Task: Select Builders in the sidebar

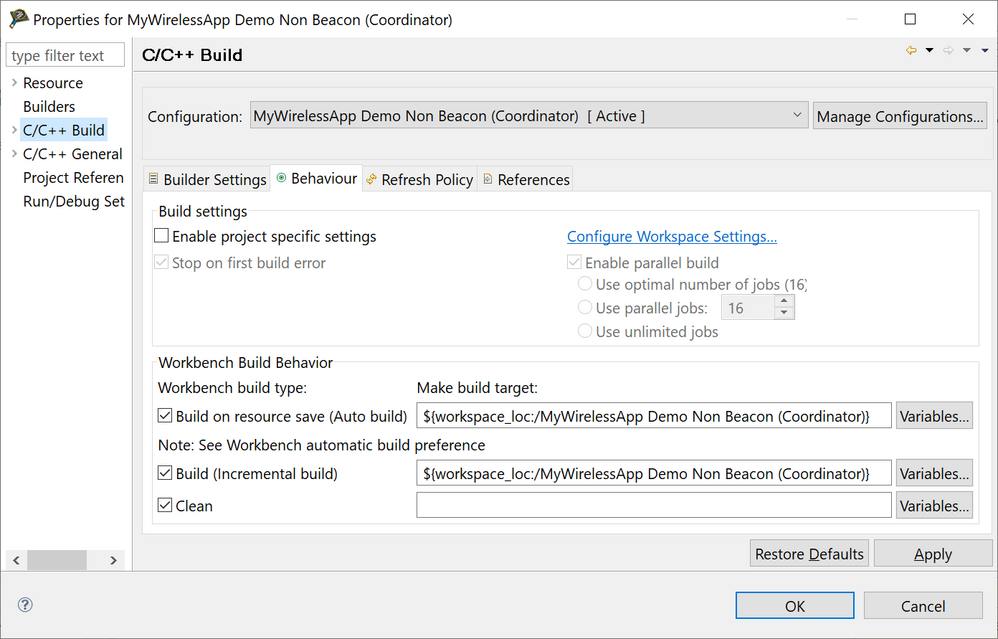Action: click(49, 107)
